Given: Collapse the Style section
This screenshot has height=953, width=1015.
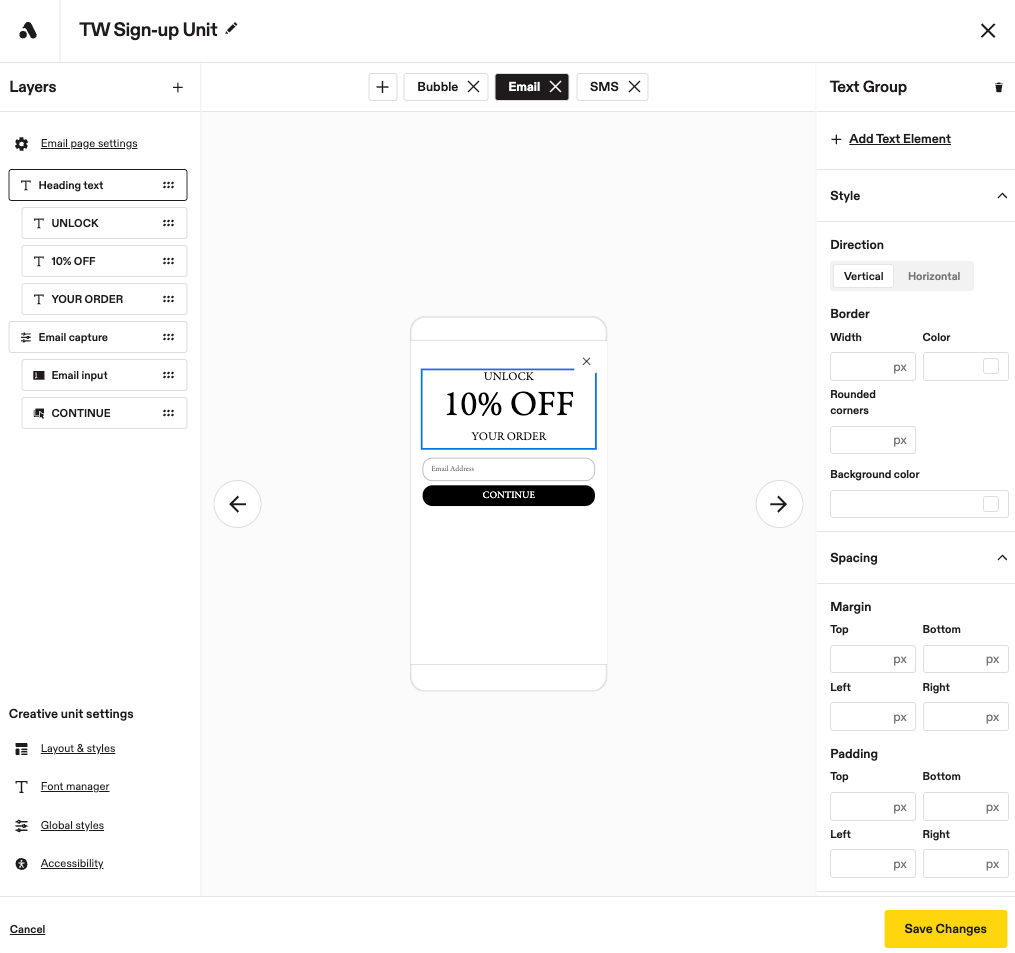Looking at the screenshot, I should [x=1001, y=196].
